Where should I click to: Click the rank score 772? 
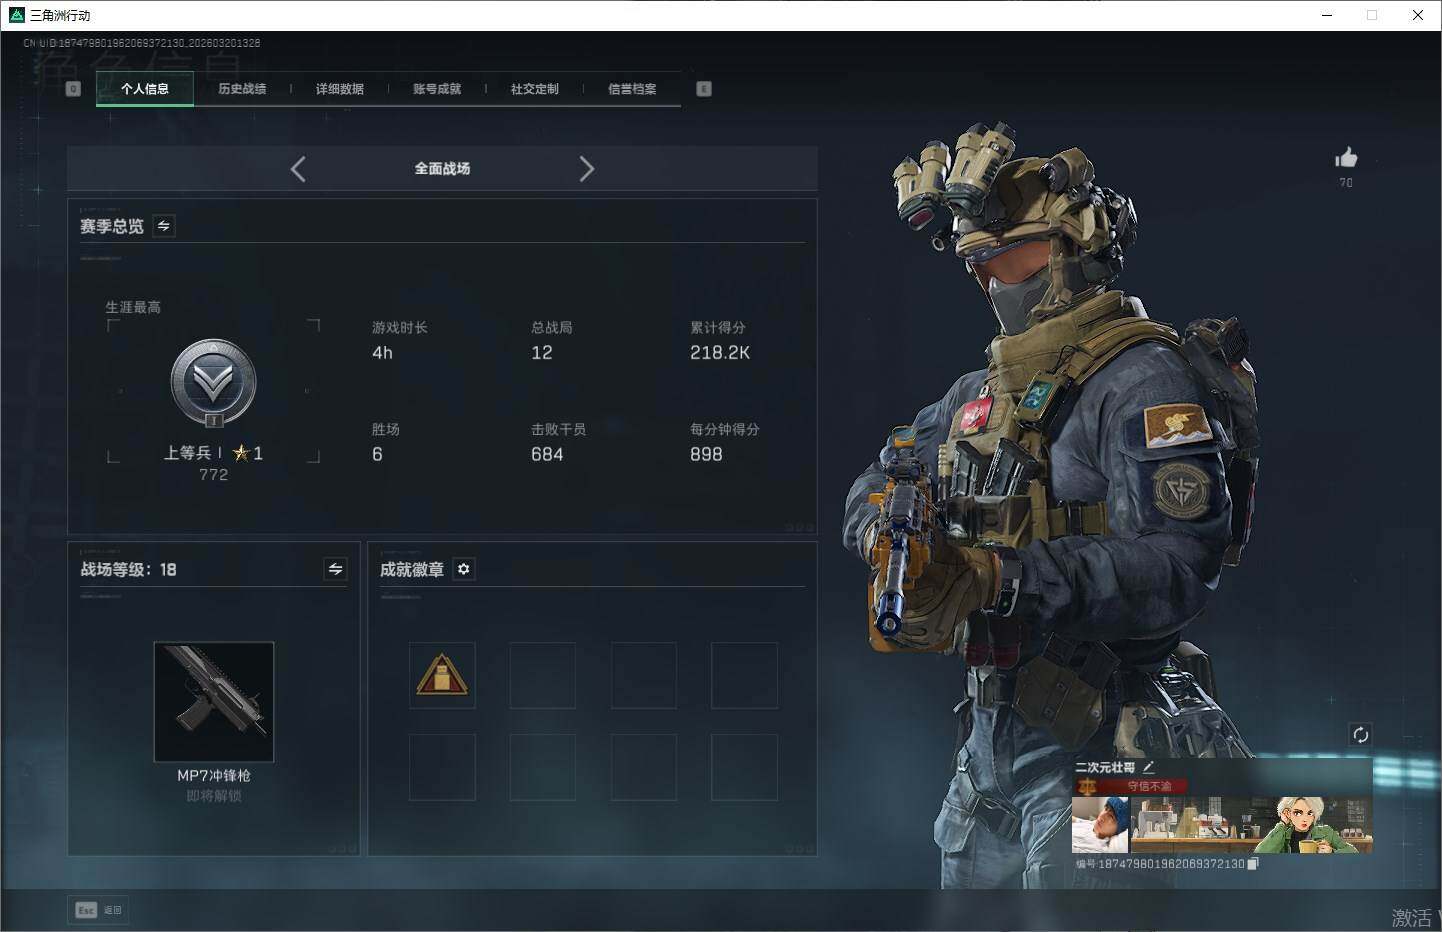click(213, 475)
